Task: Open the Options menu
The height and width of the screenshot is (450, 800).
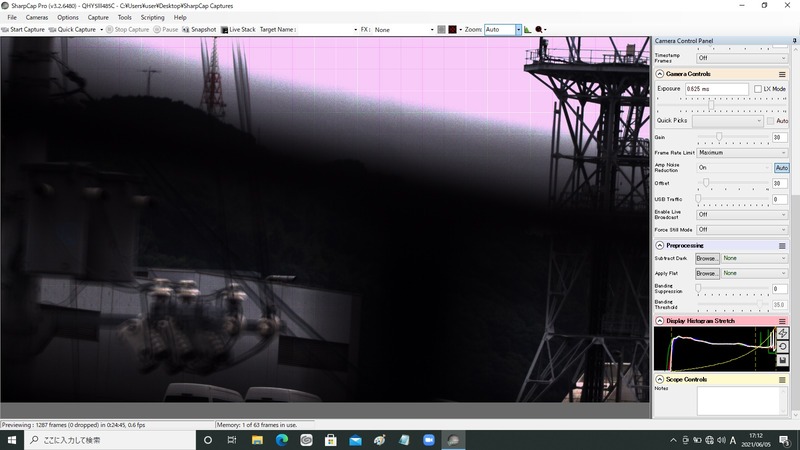Action: (x=68, y=17)
